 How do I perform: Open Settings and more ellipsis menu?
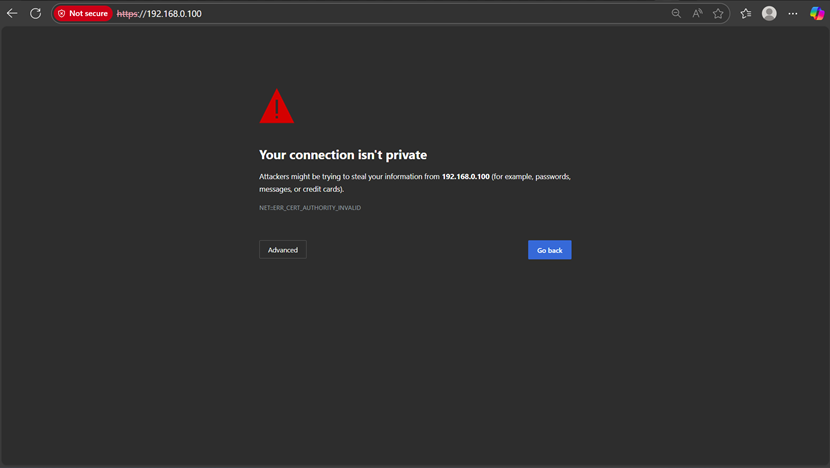coord(792,13)
